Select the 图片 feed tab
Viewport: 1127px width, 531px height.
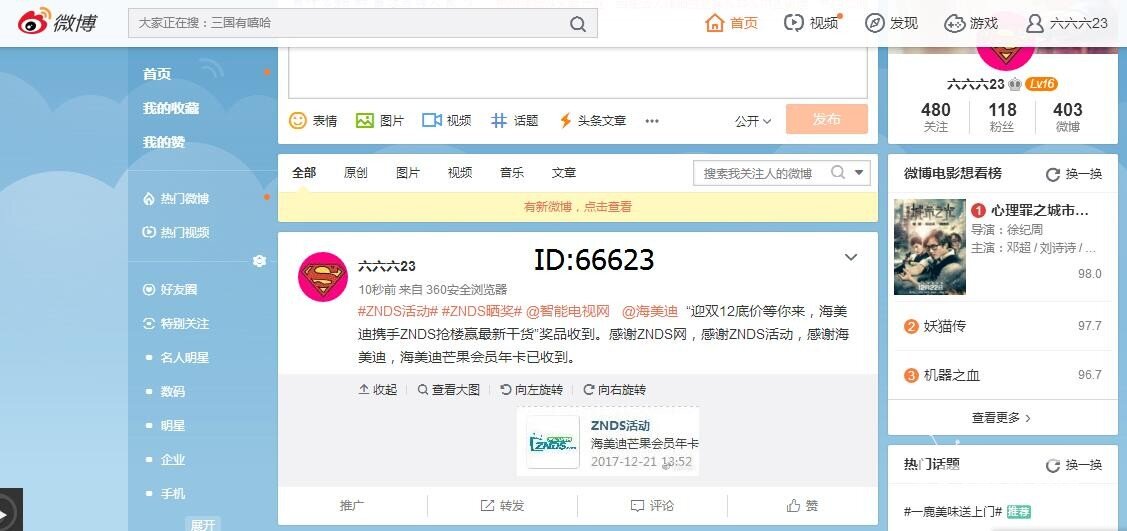[408, 173]
